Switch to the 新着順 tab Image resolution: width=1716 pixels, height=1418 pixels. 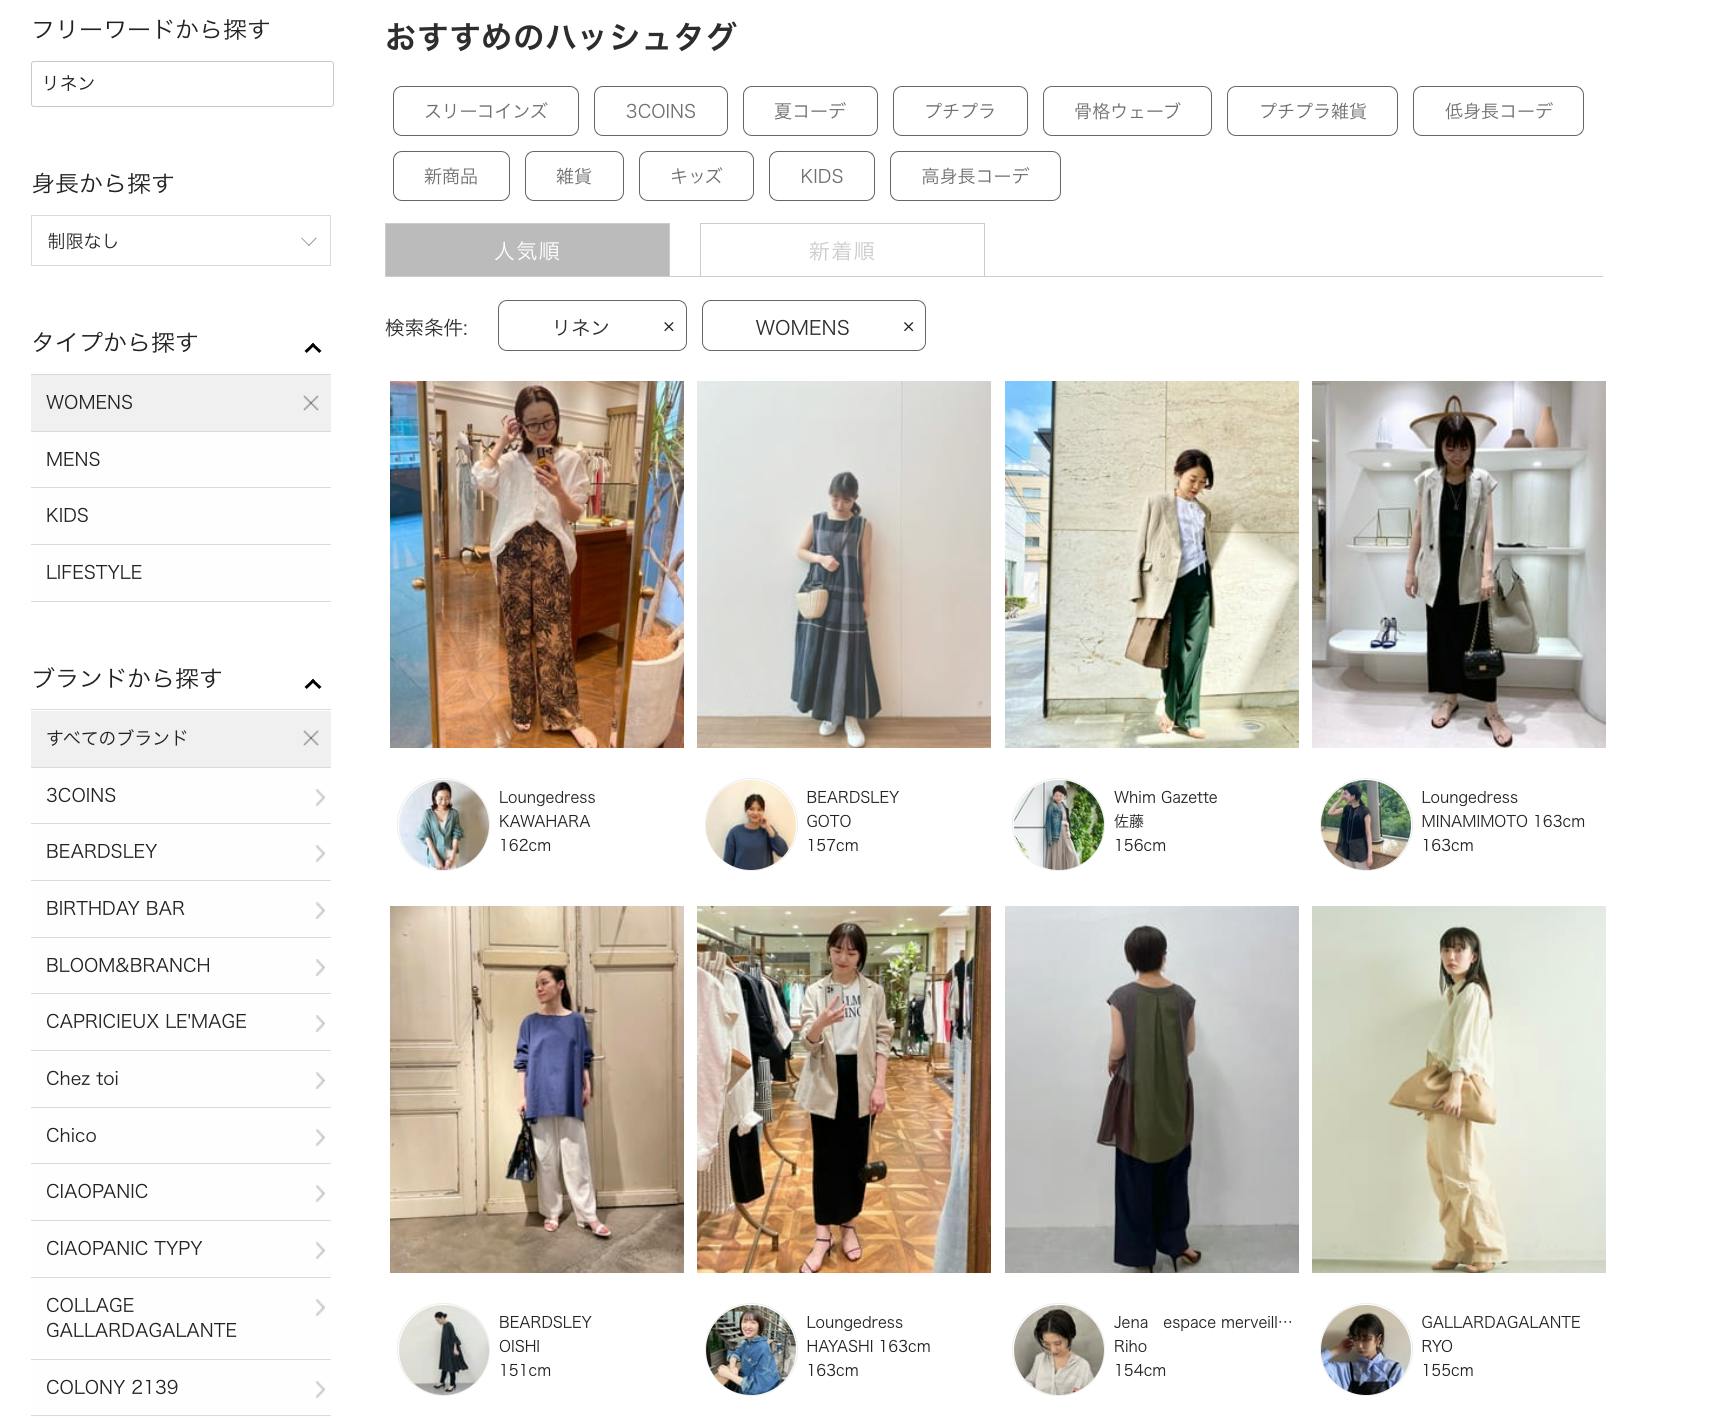tap(842, 250)
